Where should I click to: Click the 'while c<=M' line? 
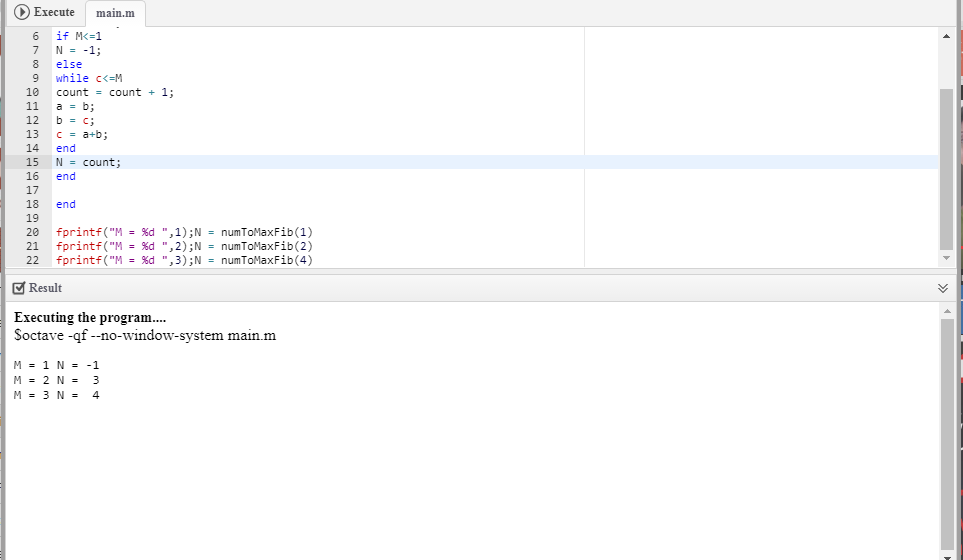click(x=89, y=78)
